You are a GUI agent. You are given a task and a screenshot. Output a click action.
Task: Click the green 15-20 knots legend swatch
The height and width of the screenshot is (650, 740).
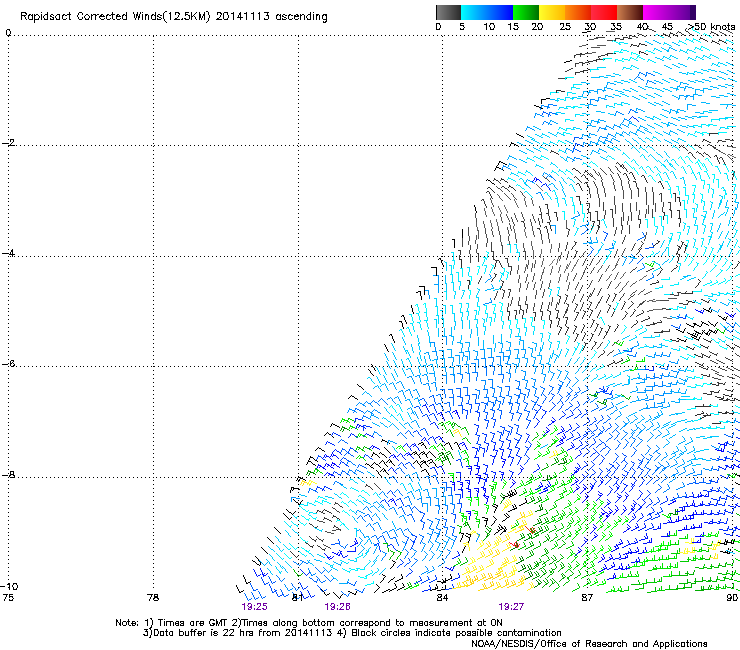click(526, 12)
